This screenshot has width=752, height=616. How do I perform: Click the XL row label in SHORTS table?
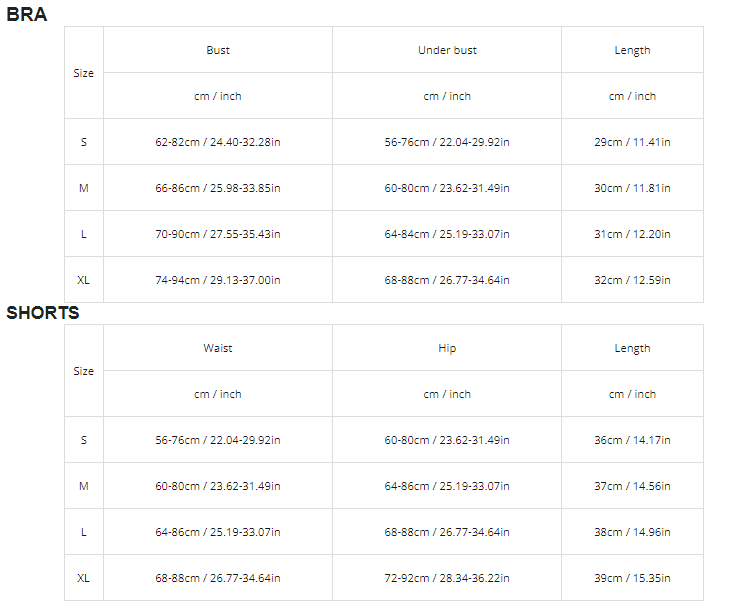coord(84,578)
